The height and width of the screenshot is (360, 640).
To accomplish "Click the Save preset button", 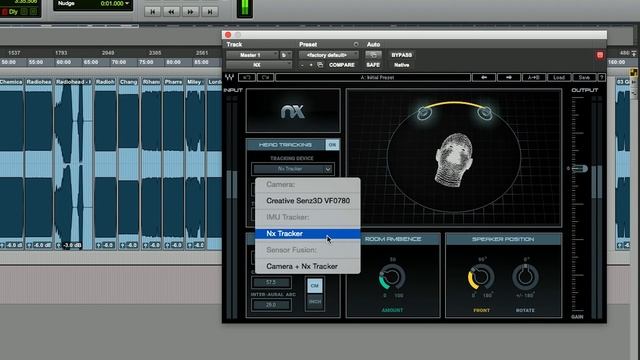I will click(x=584, y=77).
